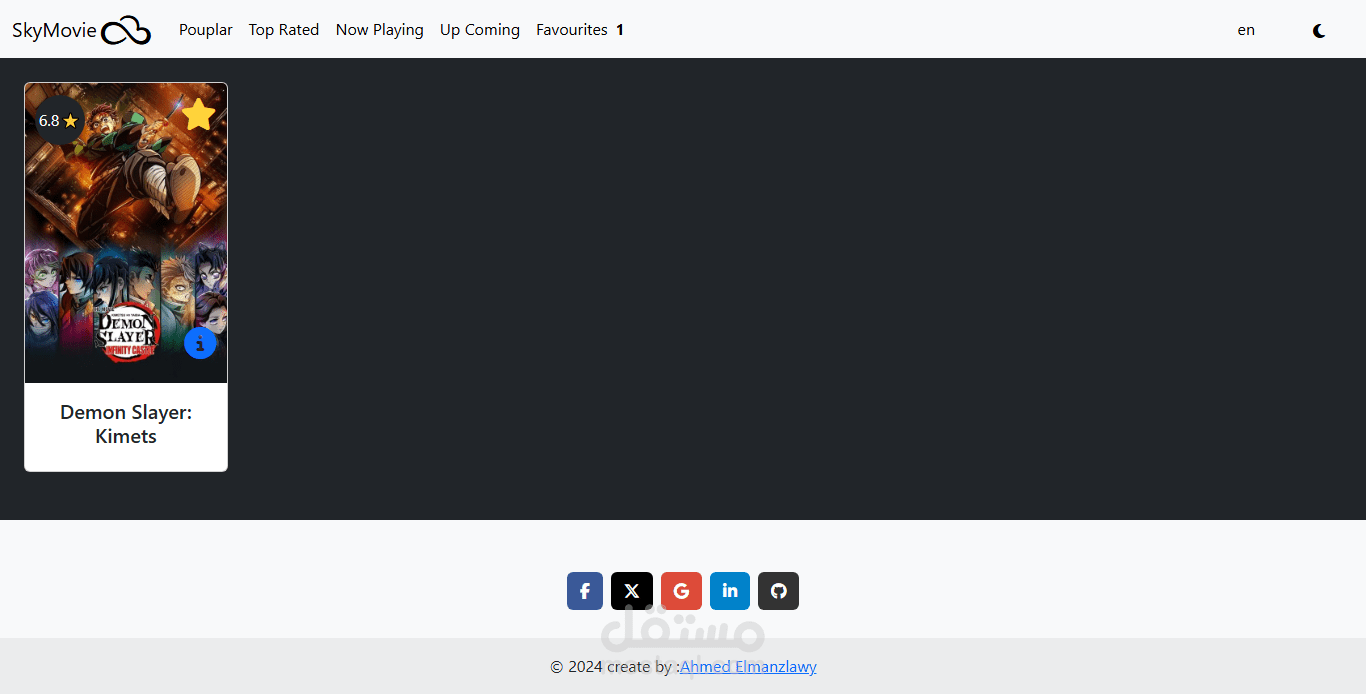Open the Google social link
The width and height of the screenshot is (1366, 694).
[x=681, y=591]
